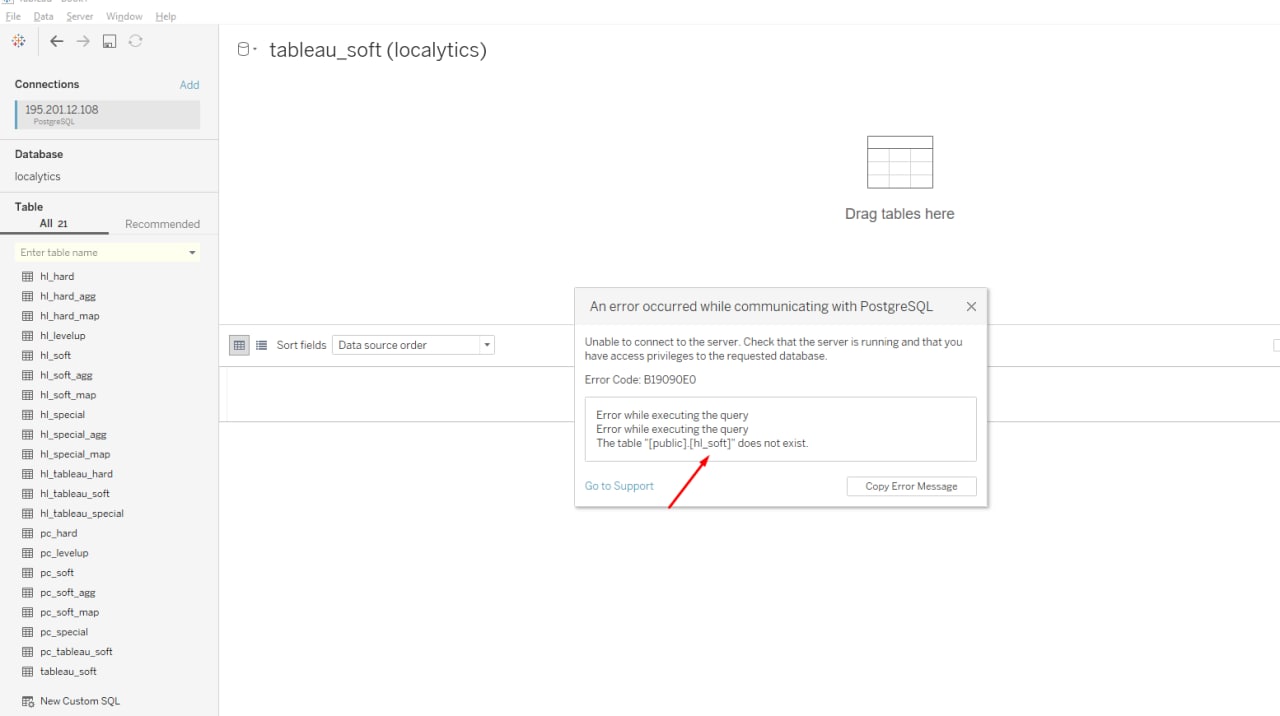The height and width of the screenshot is (716, 1280).
Task: Go forward with the right arrow icon
Action: click(x=83, y=41)
